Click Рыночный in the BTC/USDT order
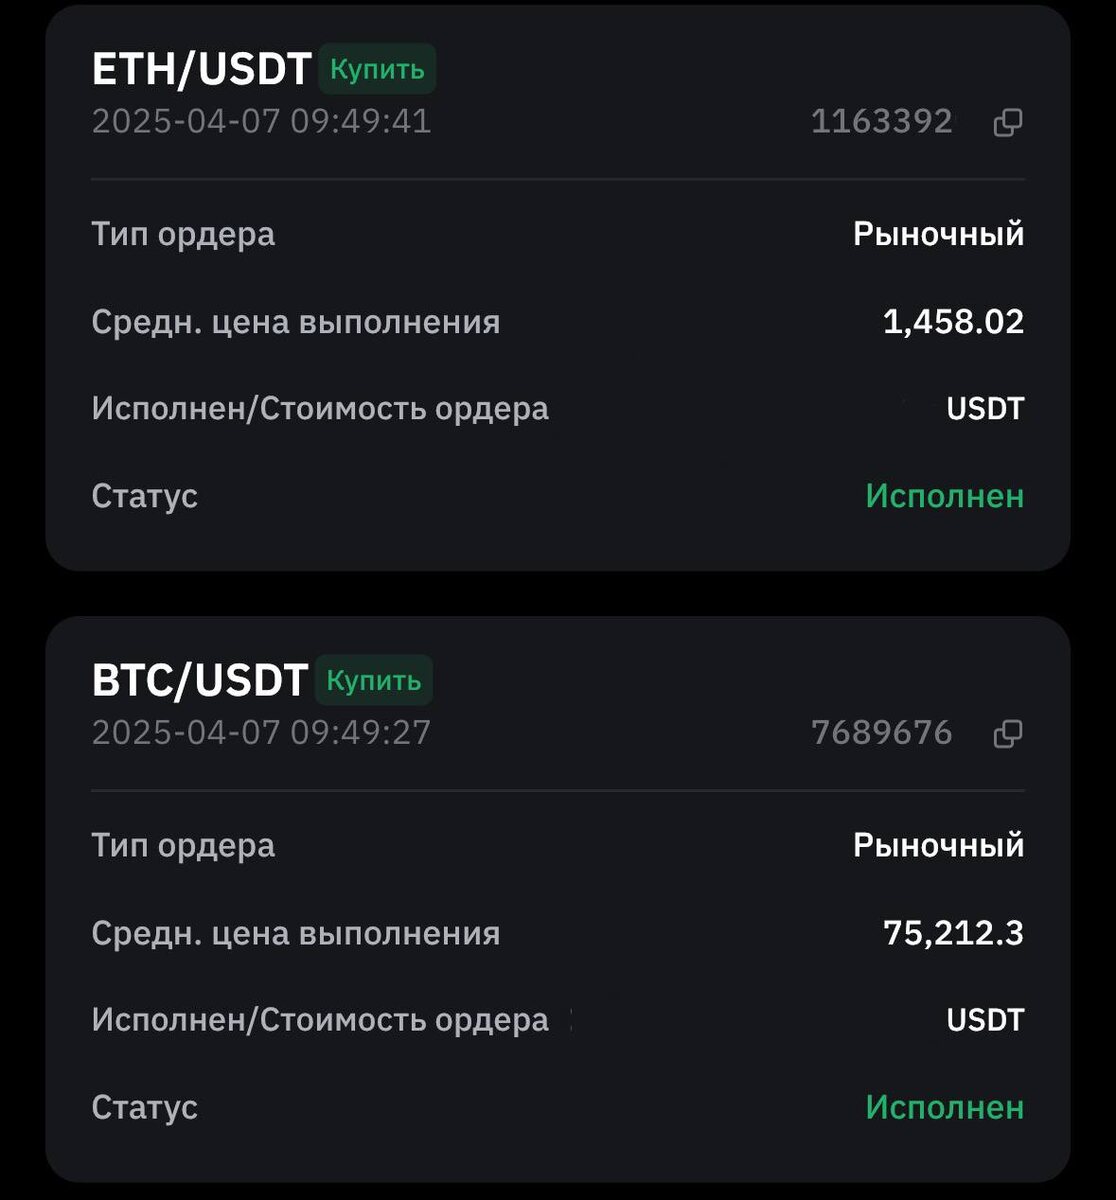1116x1200 pixels. (938, 845)
